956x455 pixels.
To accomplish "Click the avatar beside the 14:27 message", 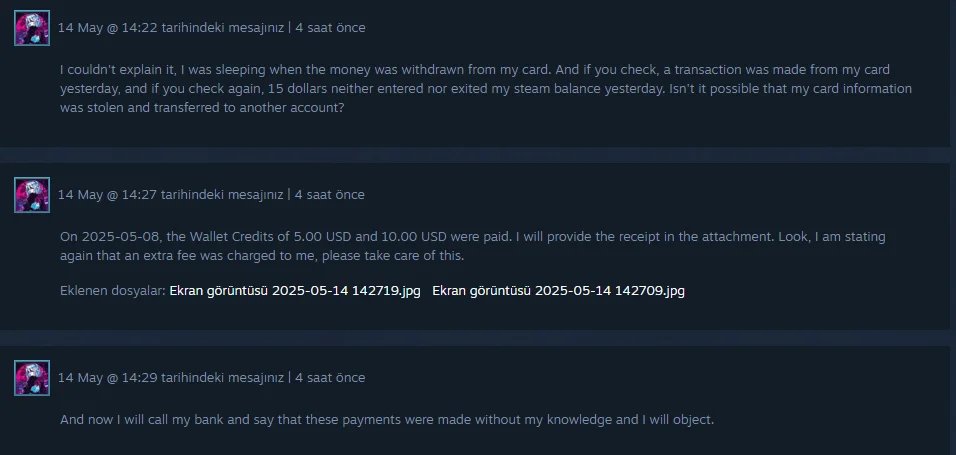I will click(x=32, y=195).
